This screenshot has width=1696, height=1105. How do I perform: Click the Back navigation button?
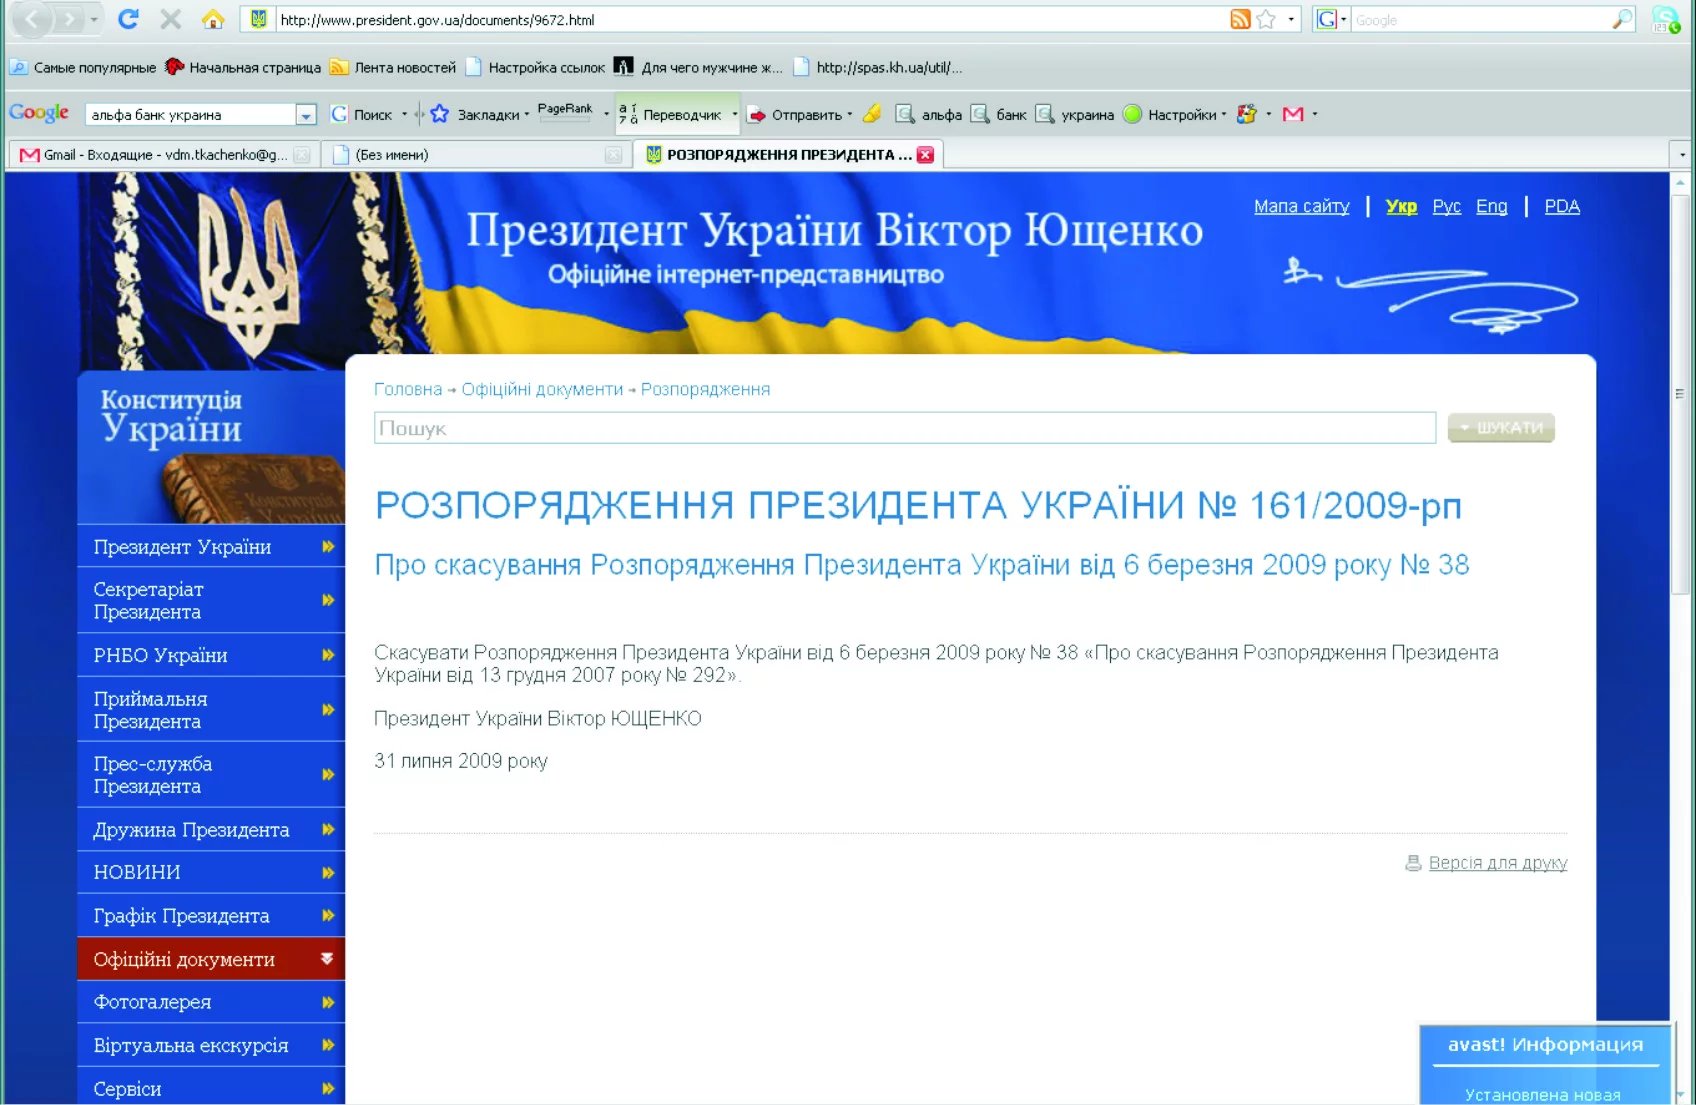point(33,19)
